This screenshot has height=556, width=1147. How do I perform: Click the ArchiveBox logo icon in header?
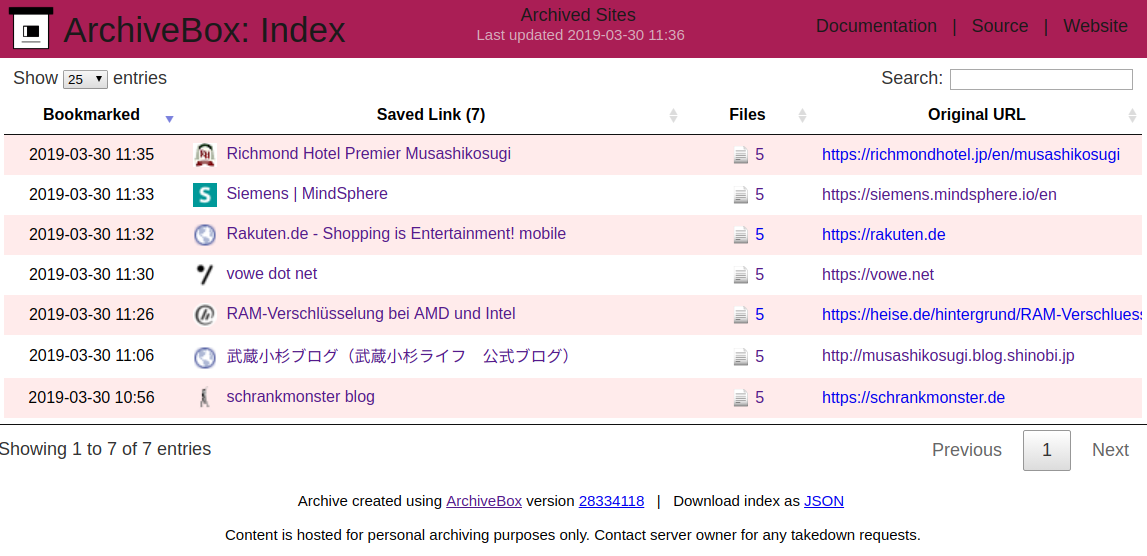pyautogui.click(x=32, y=29)
